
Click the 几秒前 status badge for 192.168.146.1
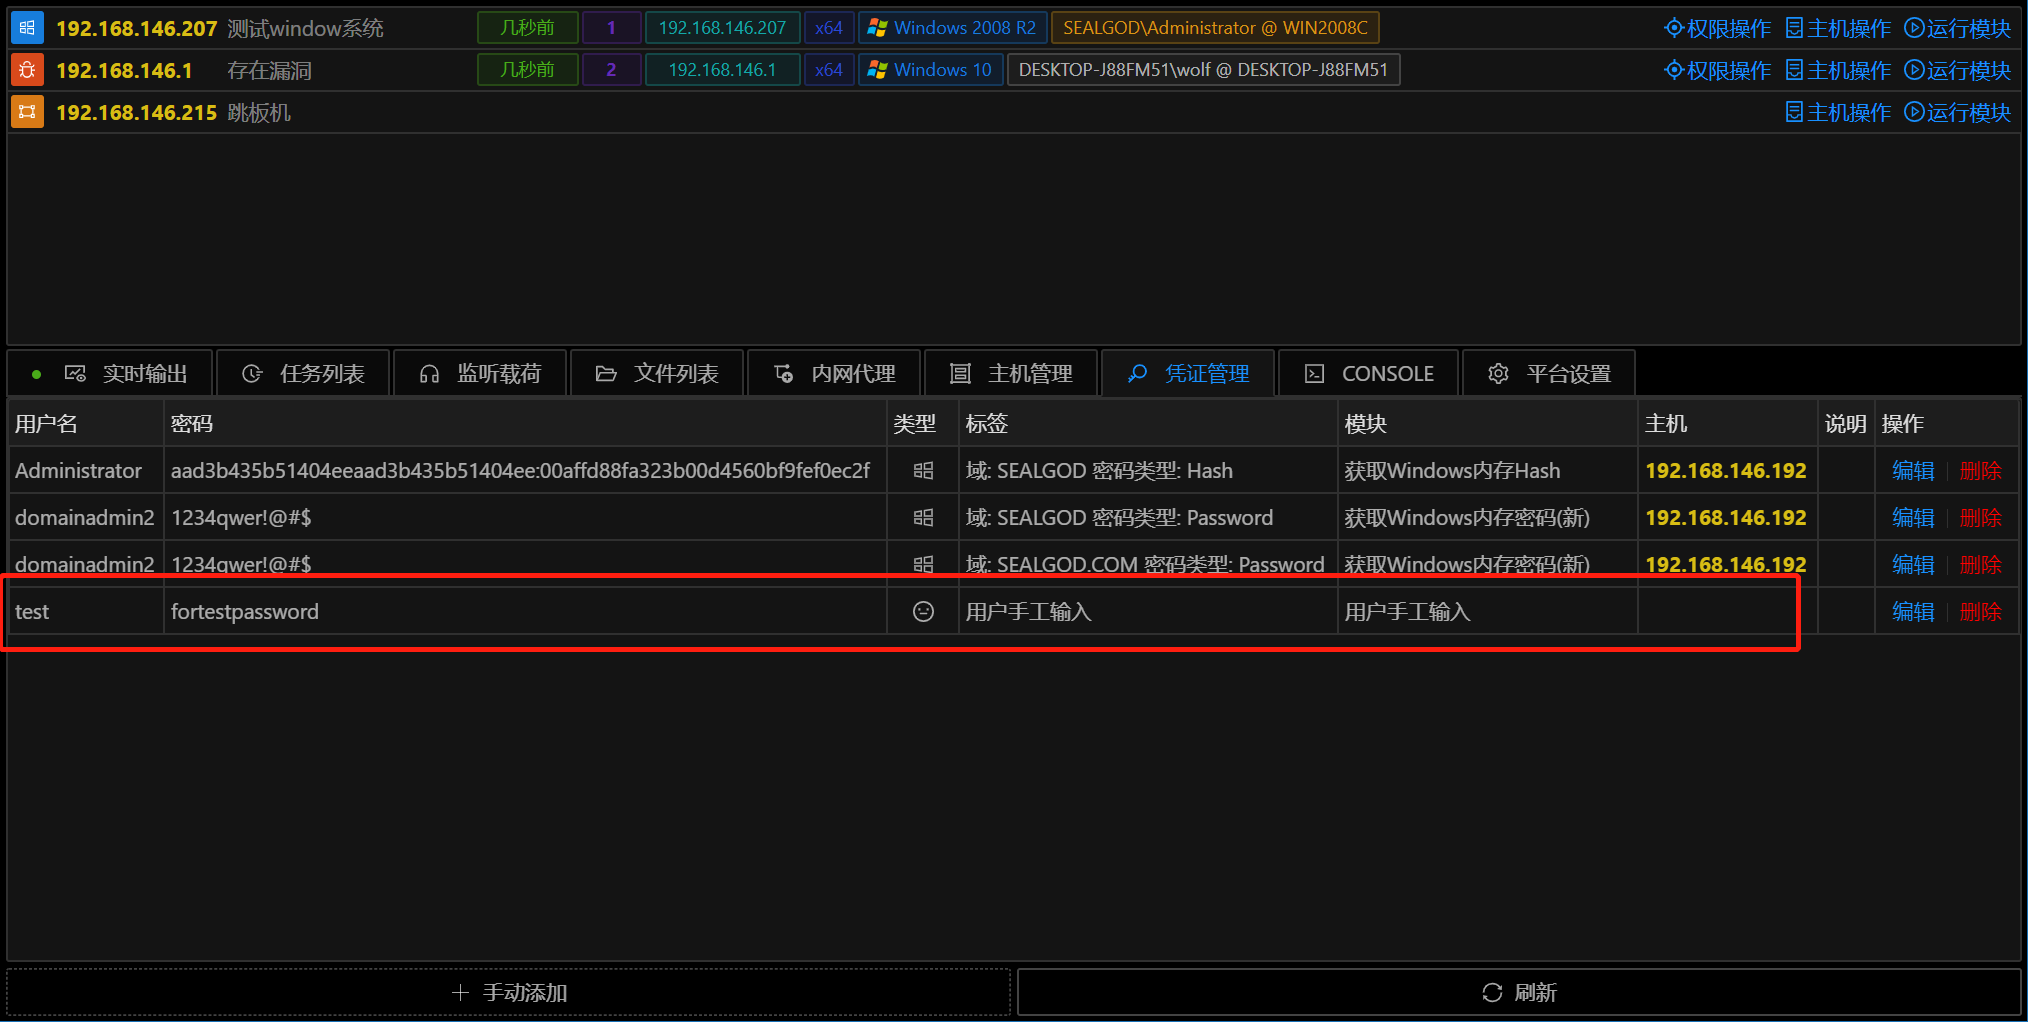click(528, 70)
